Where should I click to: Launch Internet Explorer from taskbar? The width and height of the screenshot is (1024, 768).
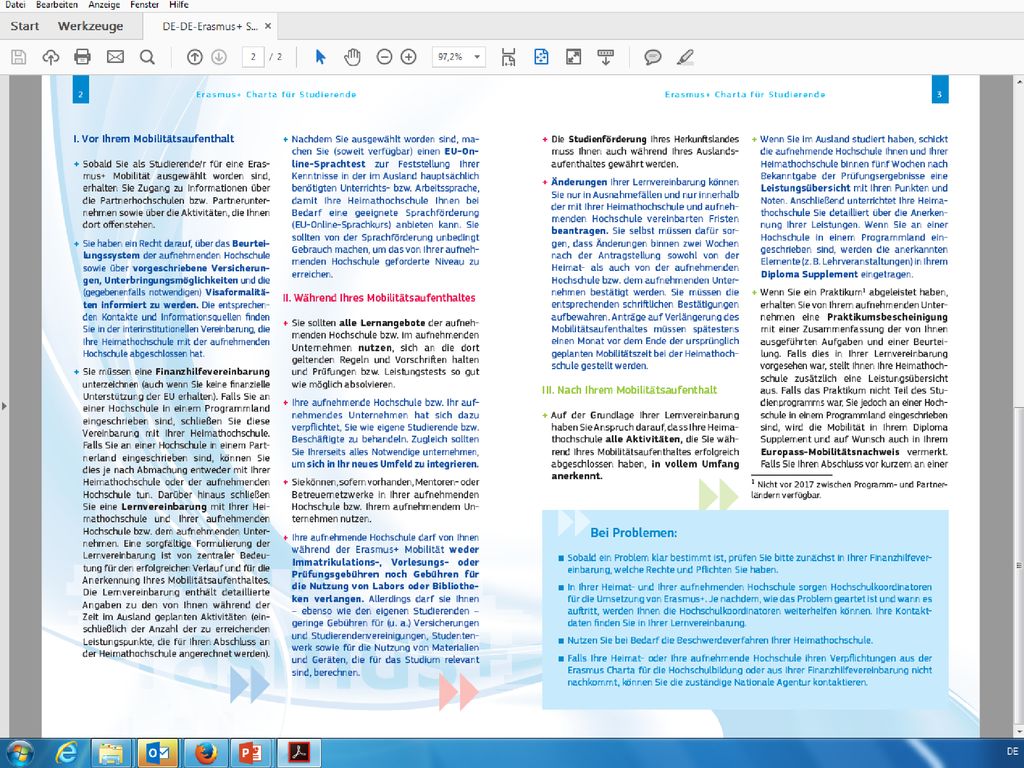pyautogui.click(x=66, y=753)
